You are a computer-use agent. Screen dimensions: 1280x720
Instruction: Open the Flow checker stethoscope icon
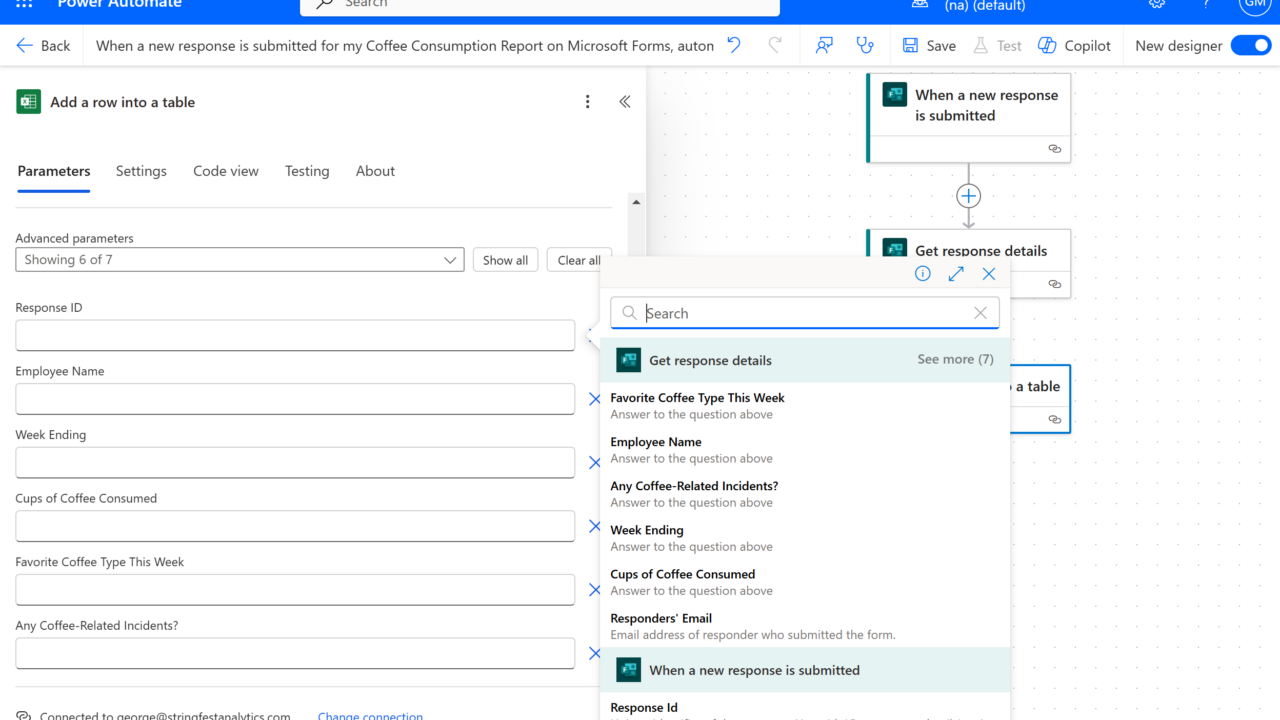(x=865, y=45)
